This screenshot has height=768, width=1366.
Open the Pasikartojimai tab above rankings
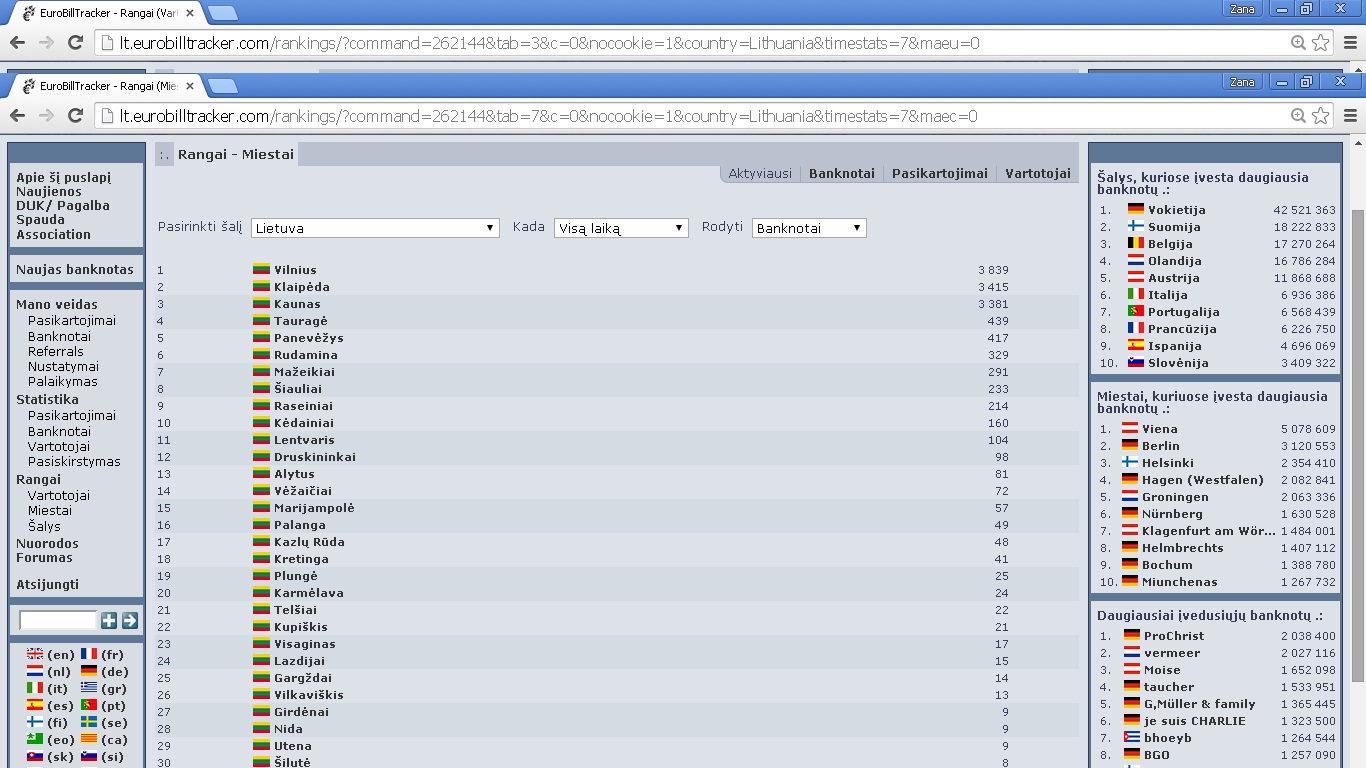coord(940,173)
